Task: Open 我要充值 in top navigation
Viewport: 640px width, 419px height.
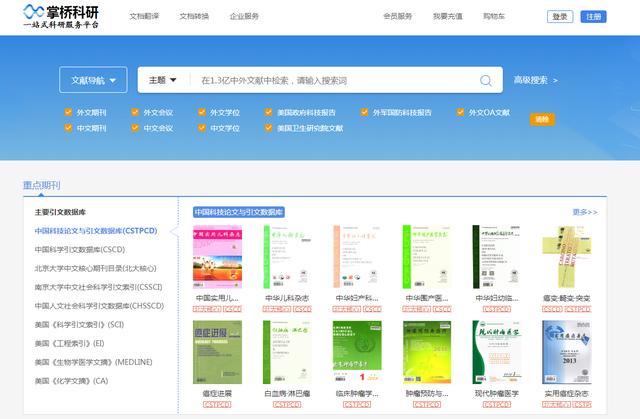Action: 448,16
